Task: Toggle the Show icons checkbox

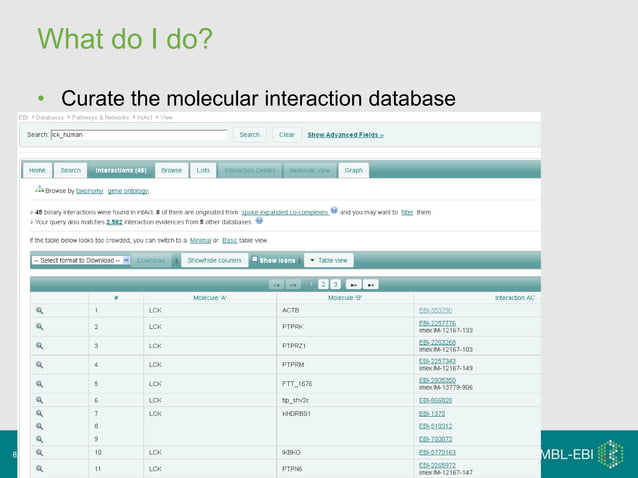Action: coord(255,259)
